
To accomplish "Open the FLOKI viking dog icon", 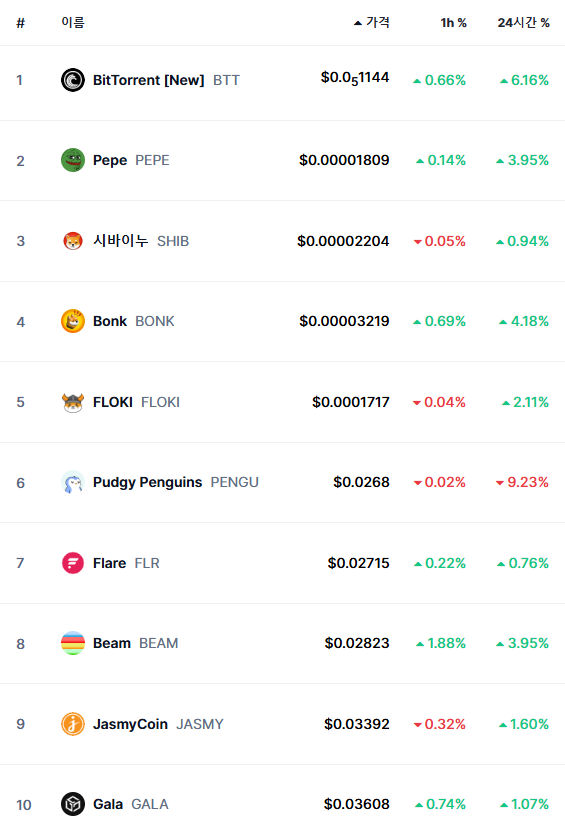I will [73, 402].
